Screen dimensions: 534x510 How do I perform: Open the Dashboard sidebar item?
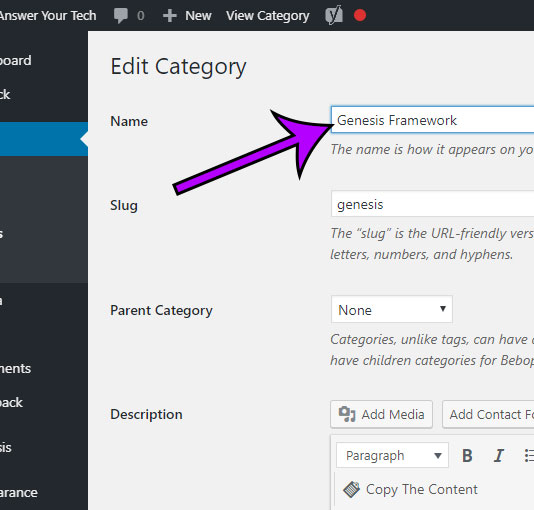click(44, 61)
